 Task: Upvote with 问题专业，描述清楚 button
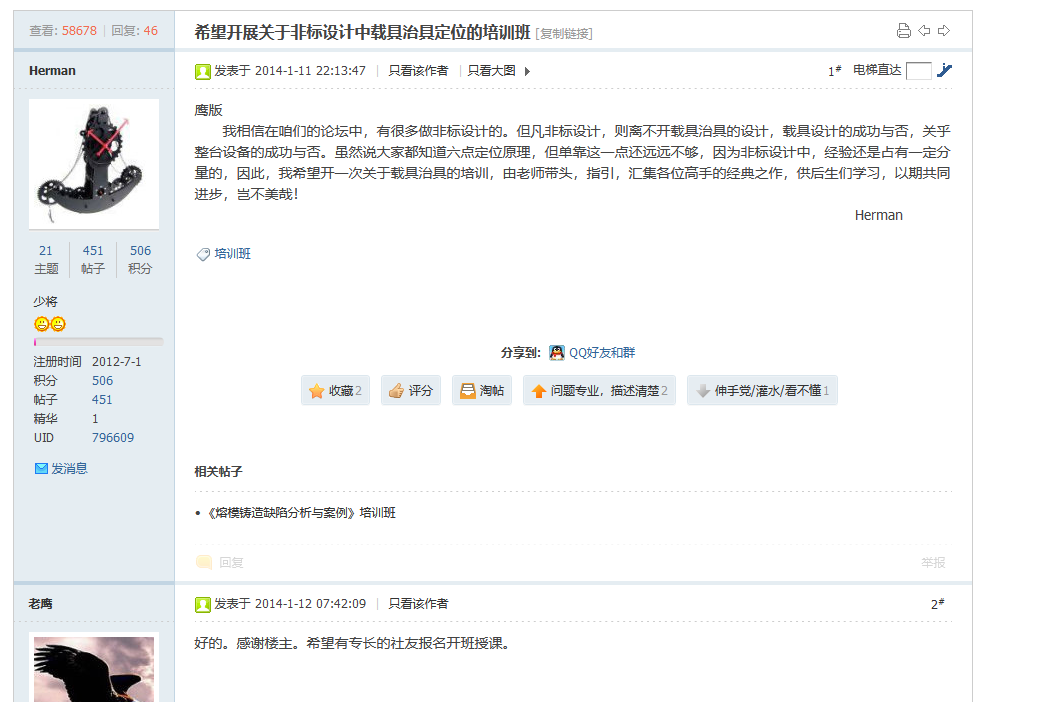click(x=599, y=391)
